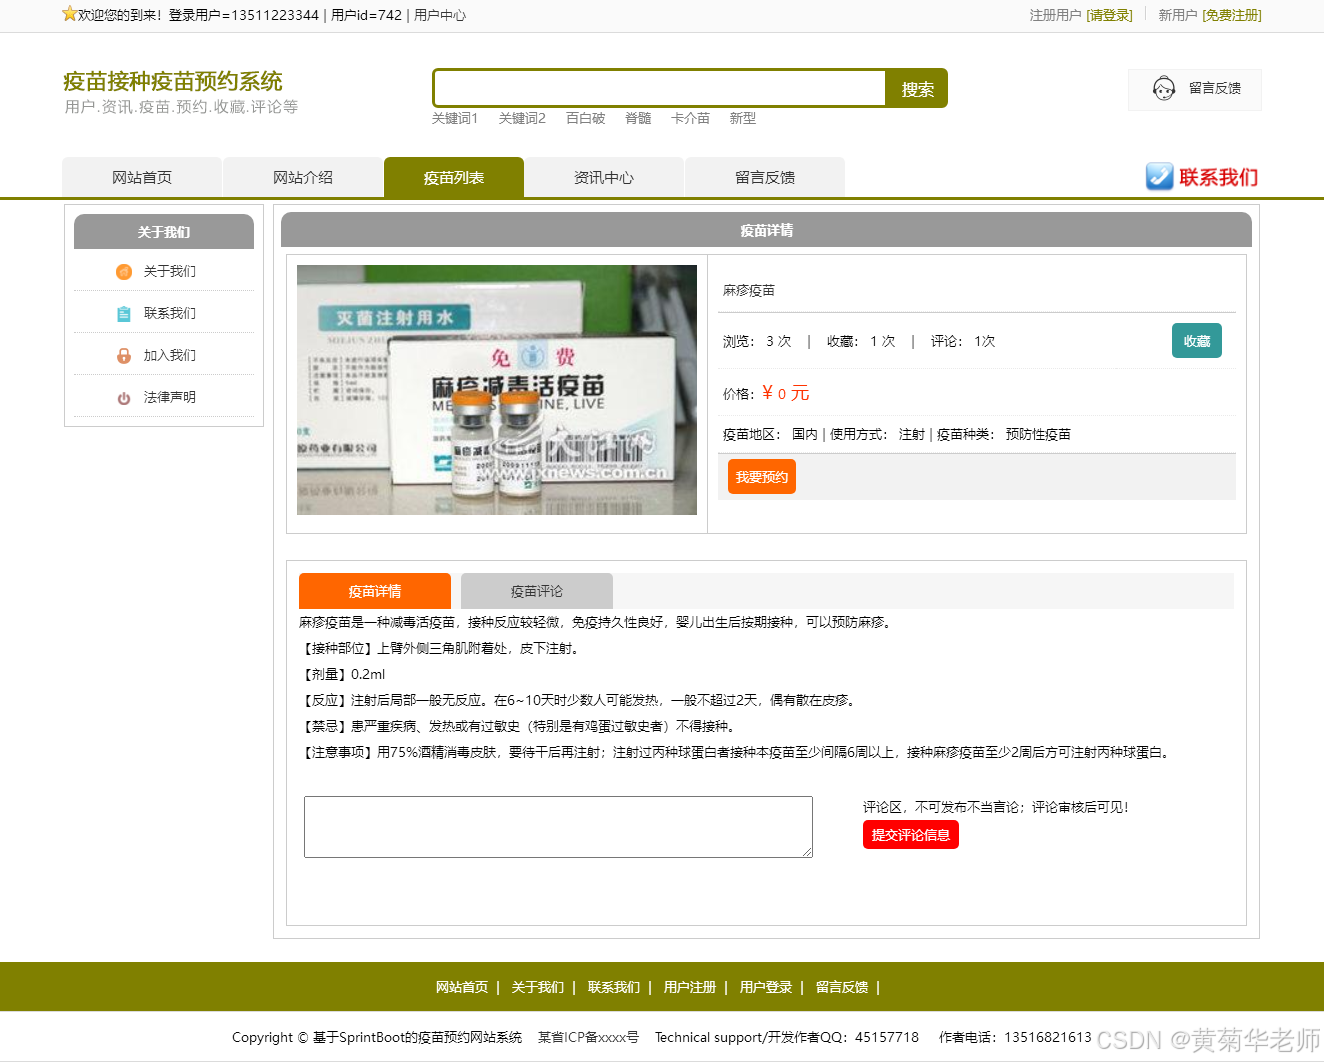Click inside the comment text area
This screenshot has height=1062, width=1324.
(x=558, y=827)
